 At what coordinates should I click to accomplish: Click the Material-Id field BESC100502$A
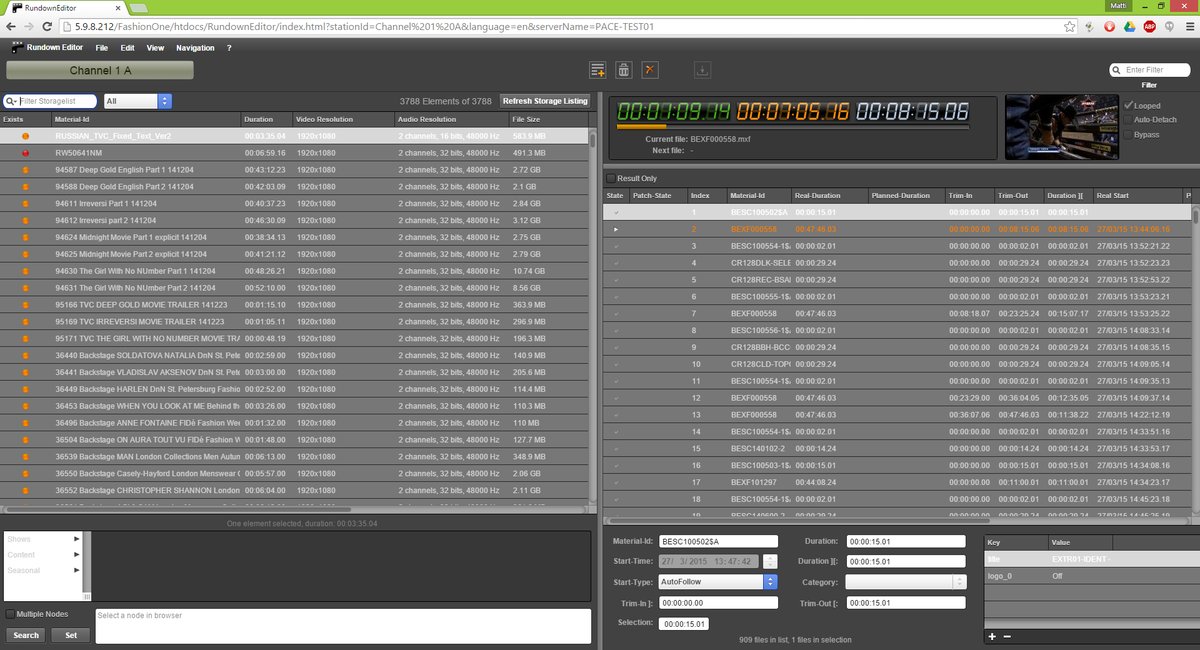pyautogui.click(x=718, y=541)
